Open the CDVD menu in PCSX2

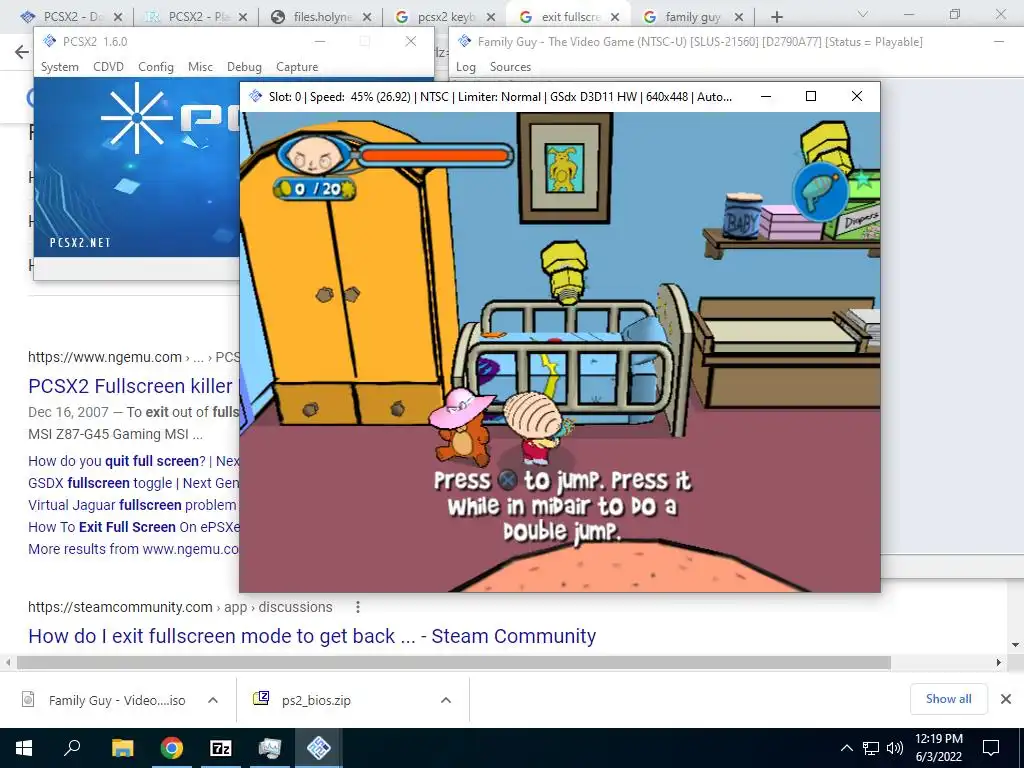(108, 67)
